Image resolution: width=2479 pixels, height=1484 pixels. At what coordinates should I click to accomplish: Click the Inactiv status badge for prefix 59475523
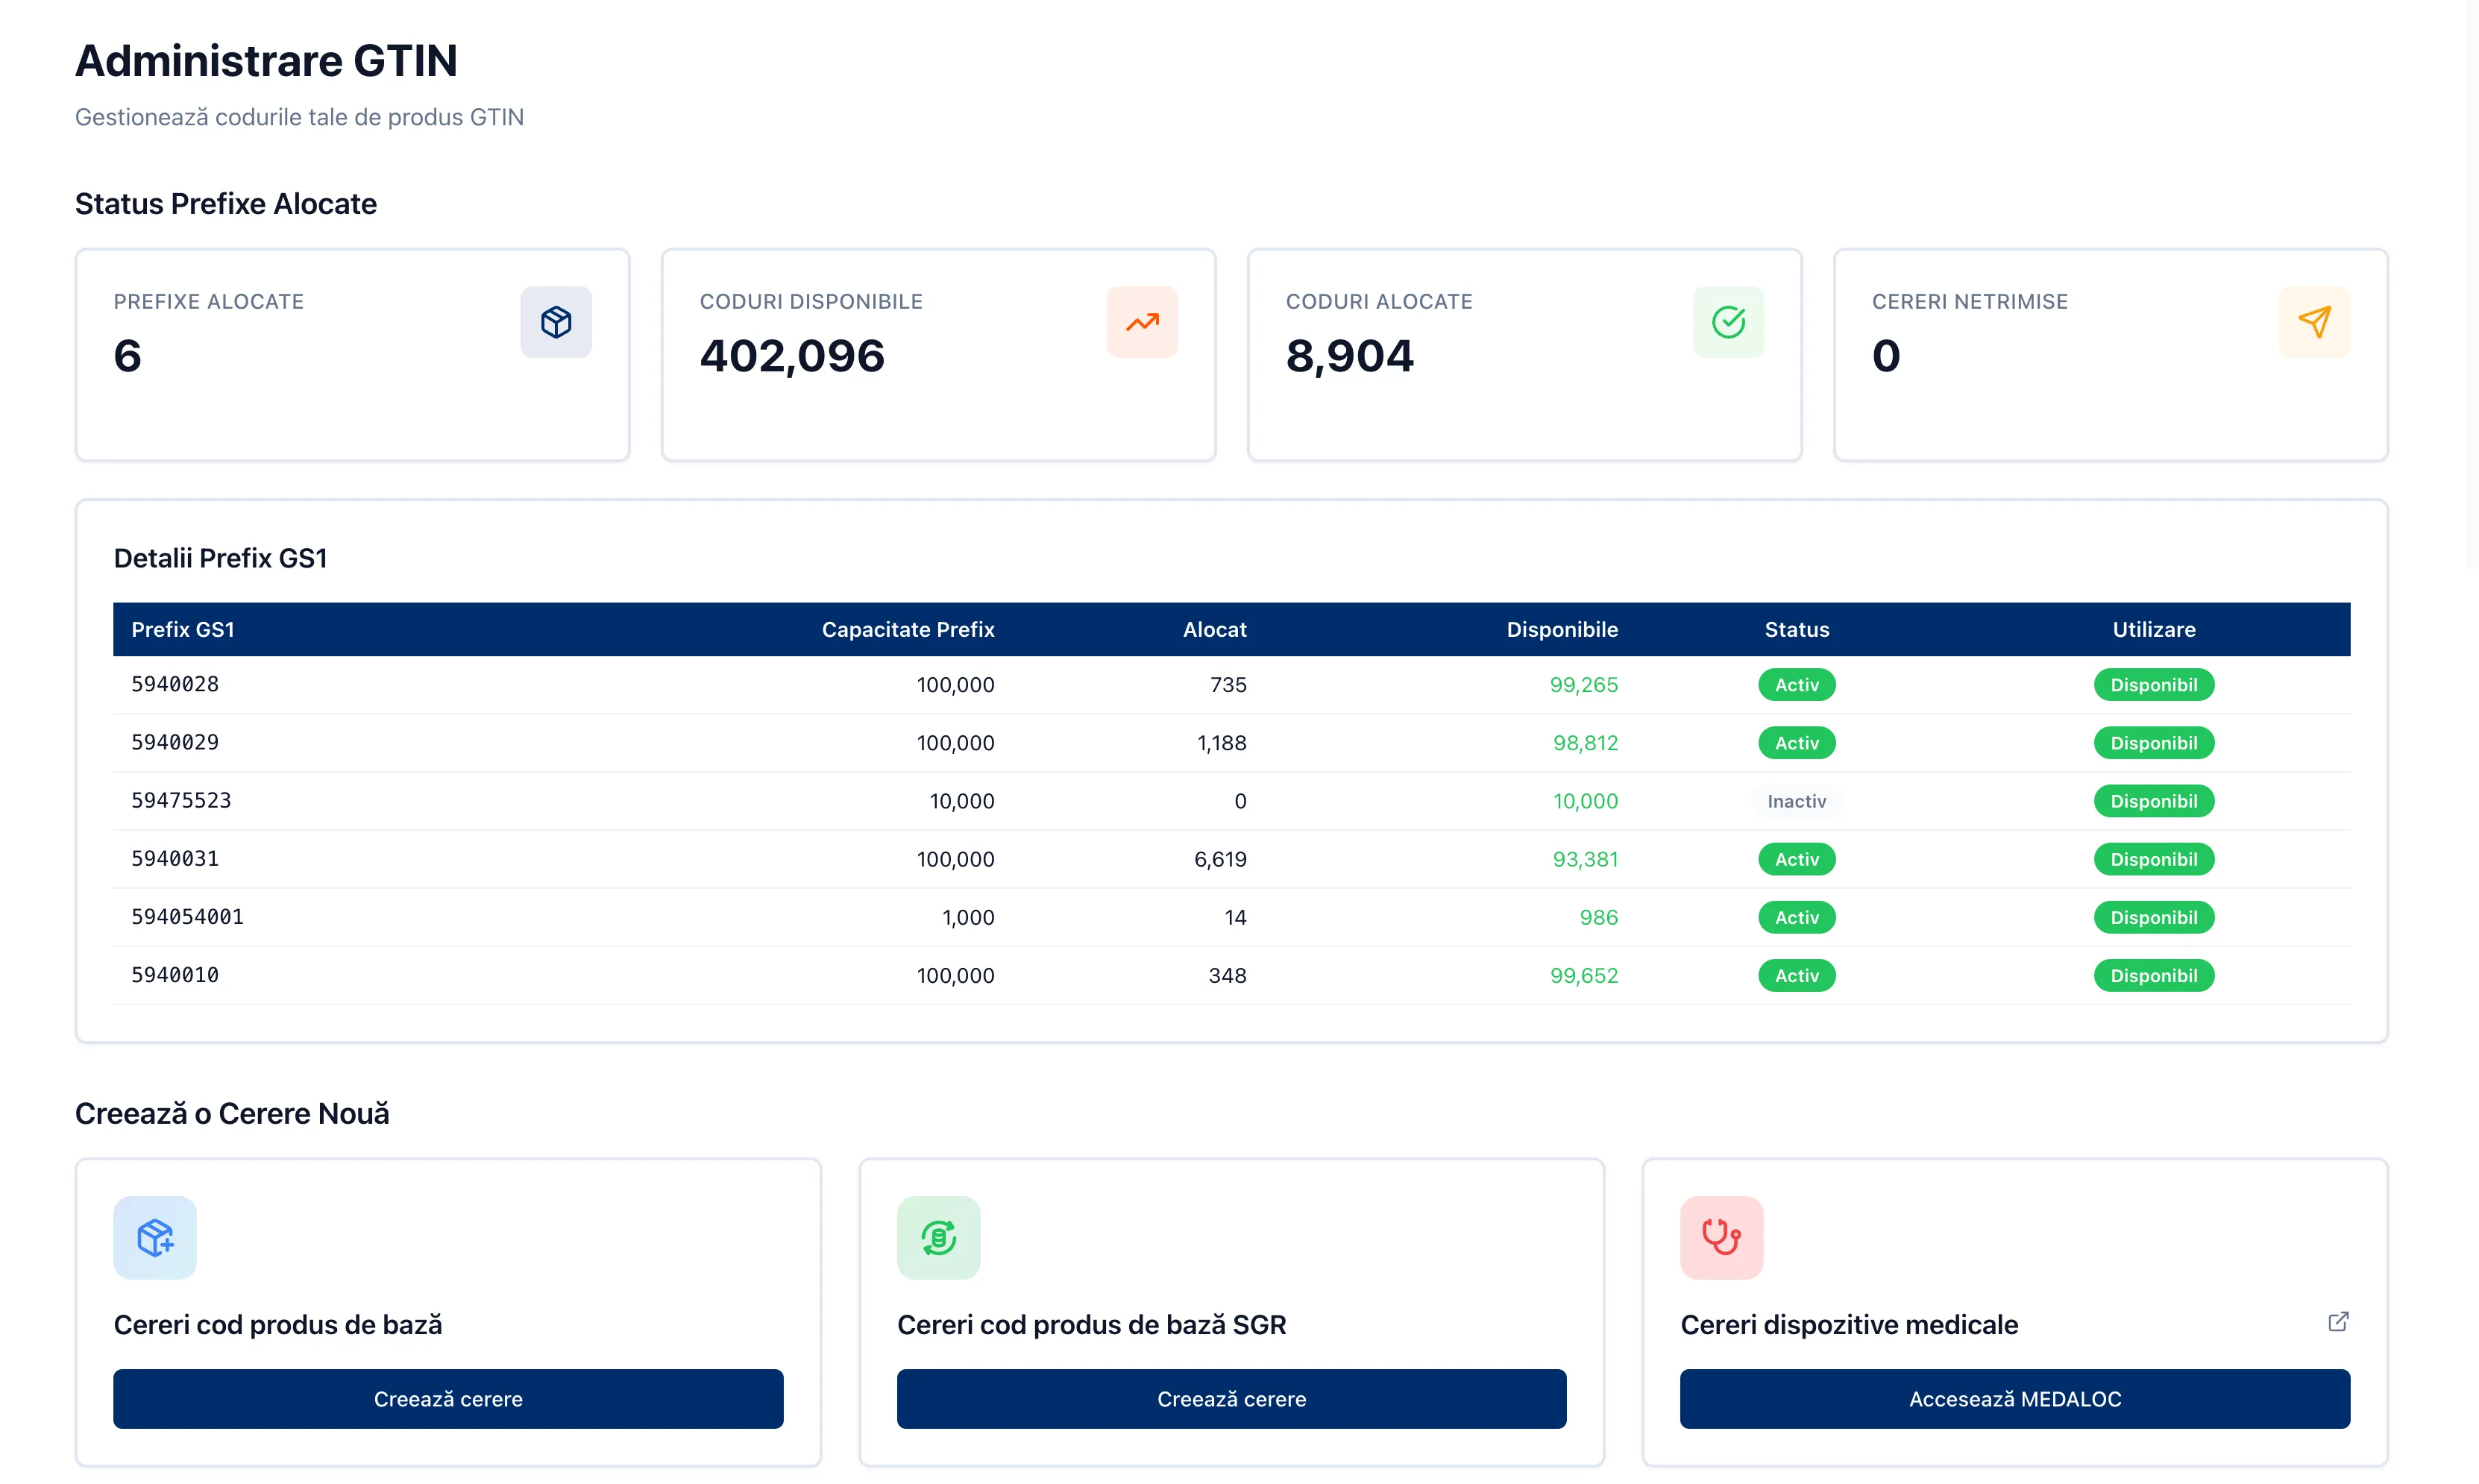pos(1796,801)
